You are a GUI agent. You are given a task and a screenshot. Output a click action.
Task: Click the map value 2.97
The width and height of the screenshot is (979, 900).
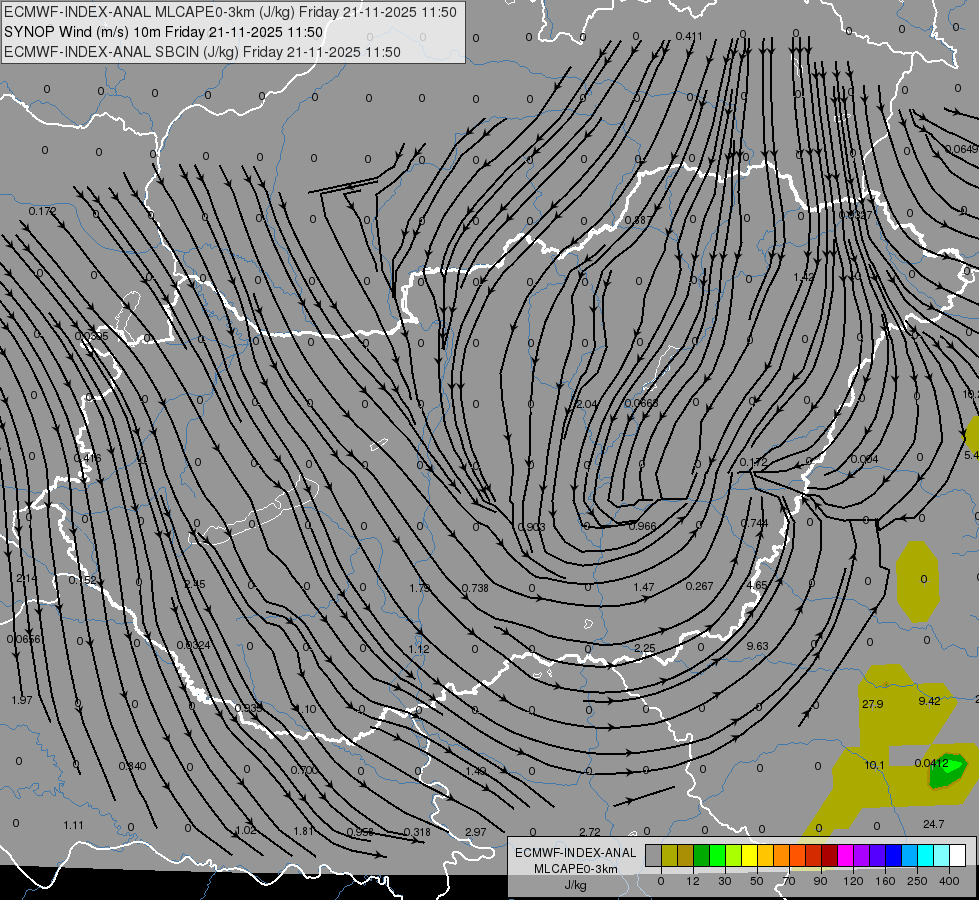click(x=476, y=832)
